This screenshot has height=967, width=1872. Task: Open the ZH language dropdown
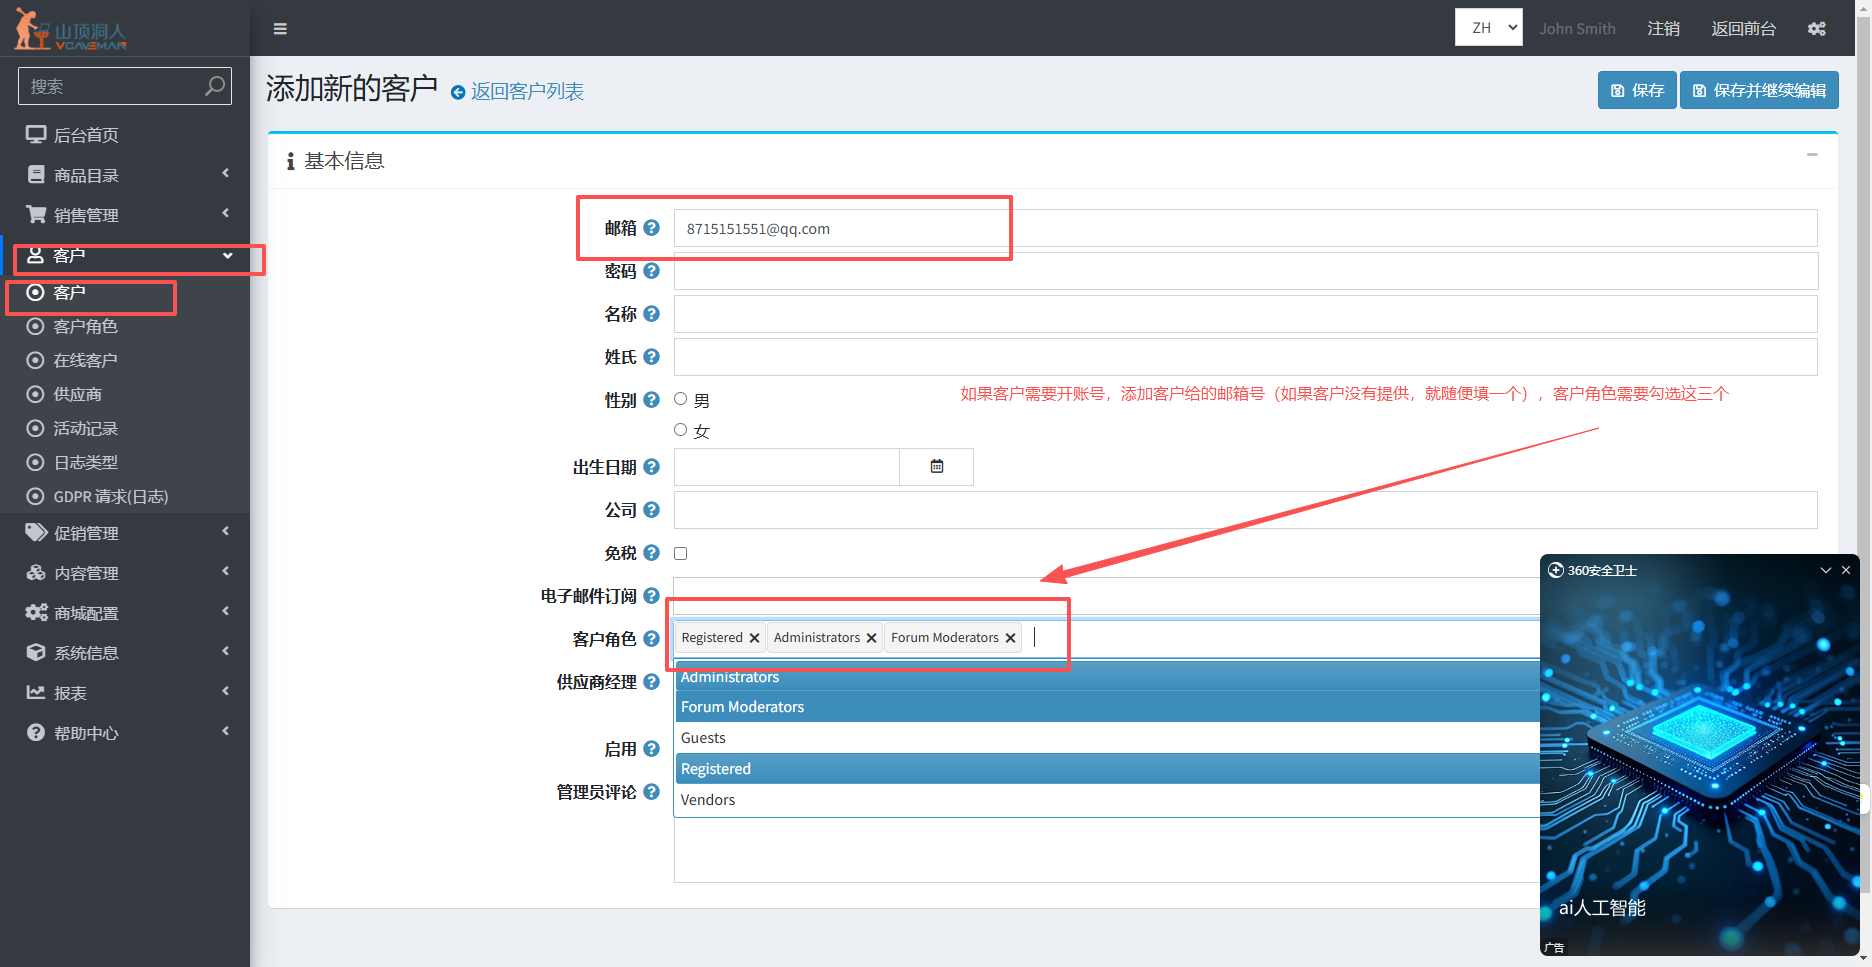click(x=1488, y=28)
